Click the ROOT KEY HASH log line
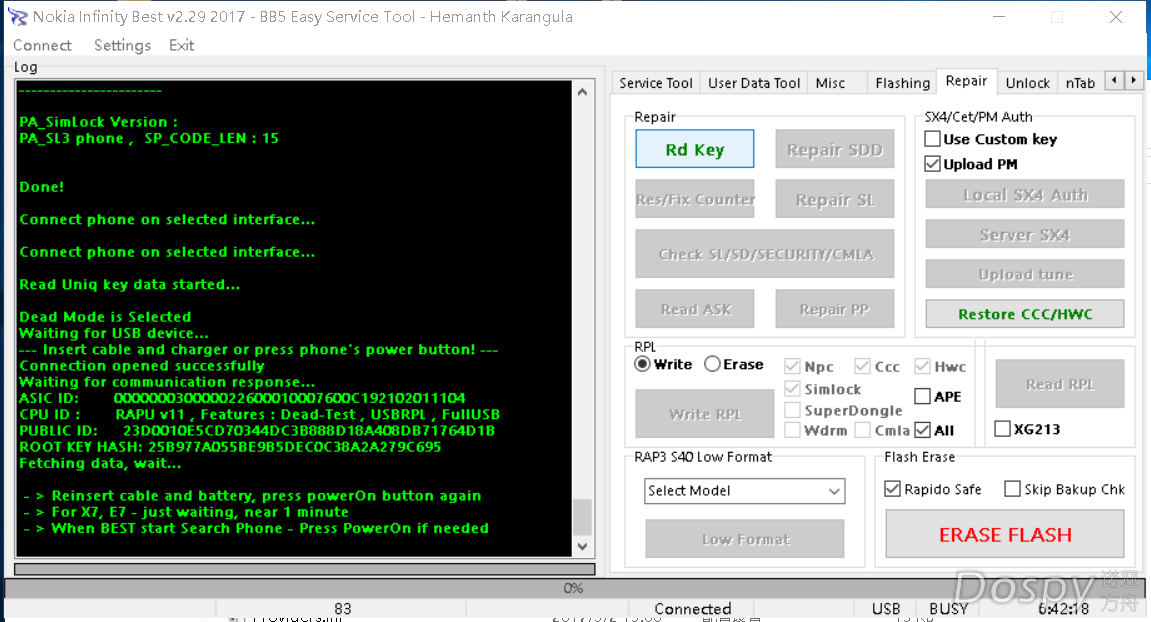The height and width of the screenshot is (622, 1151). 230,446
